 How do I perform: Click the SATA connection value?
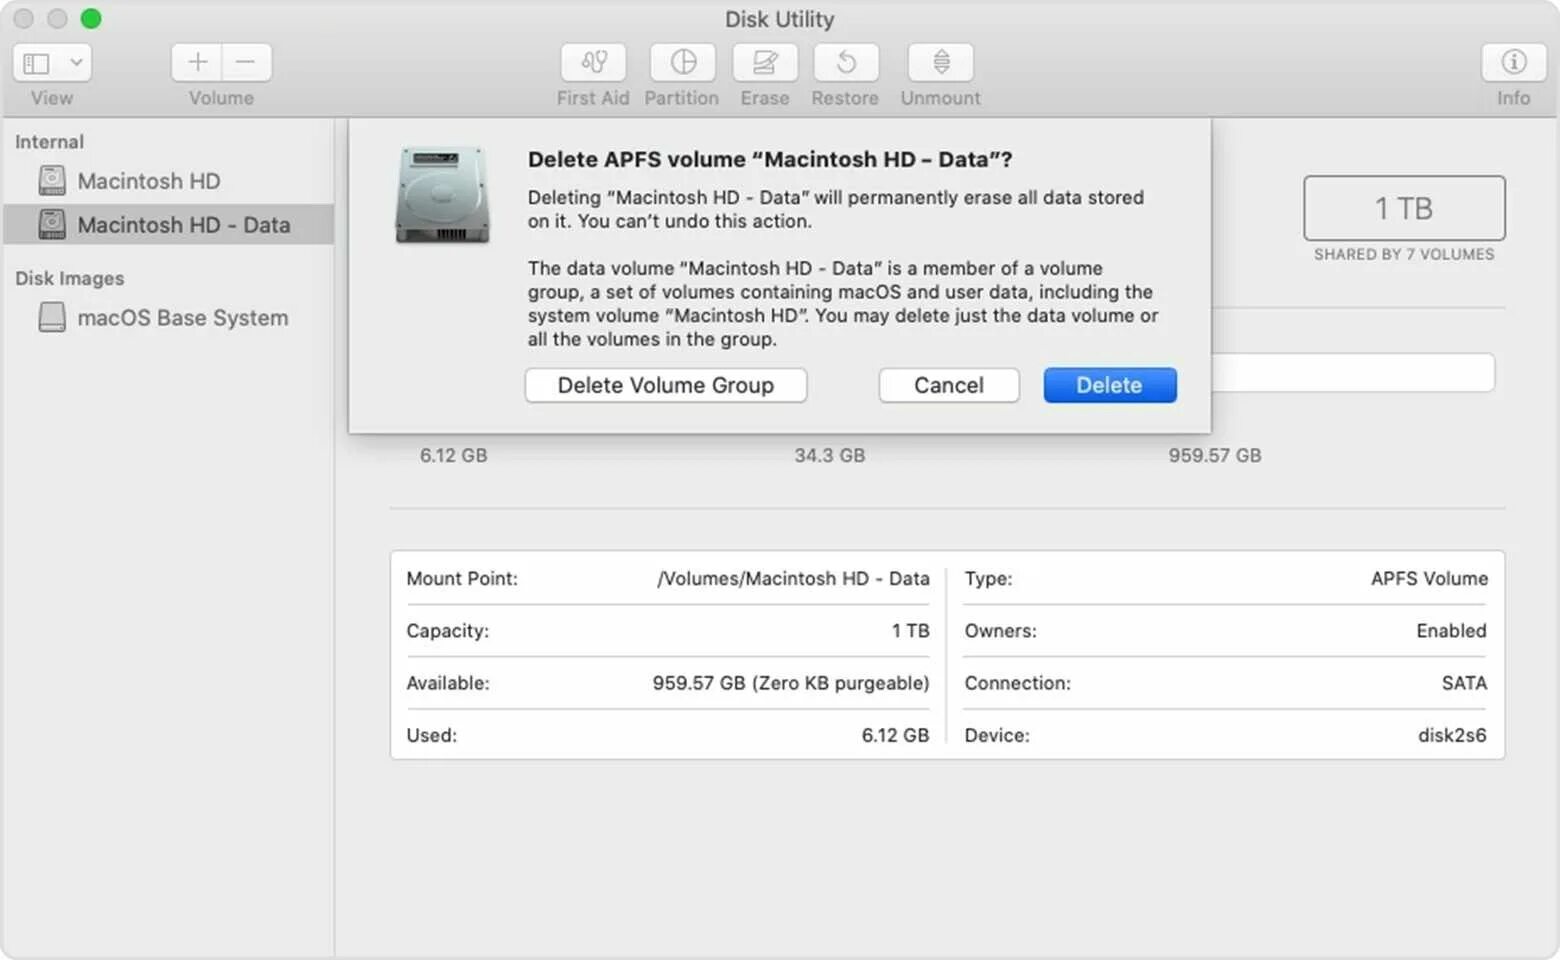[1464, 683]
